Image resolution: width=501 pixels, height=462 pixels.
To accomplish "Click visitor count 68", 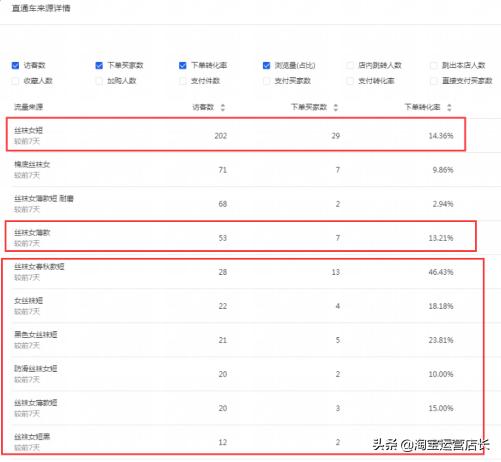I will point(223,204).
